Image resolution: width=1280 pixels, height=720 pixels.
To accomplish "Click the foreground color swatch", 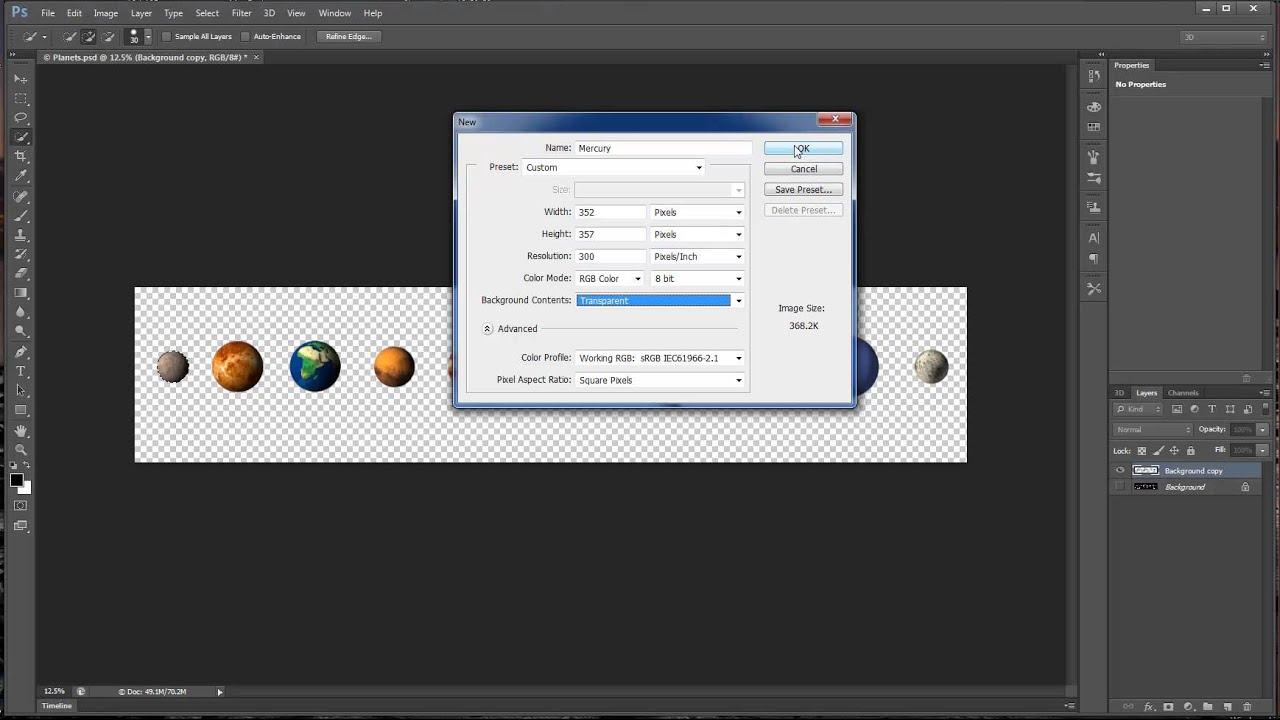I will (x=17, y=480).
